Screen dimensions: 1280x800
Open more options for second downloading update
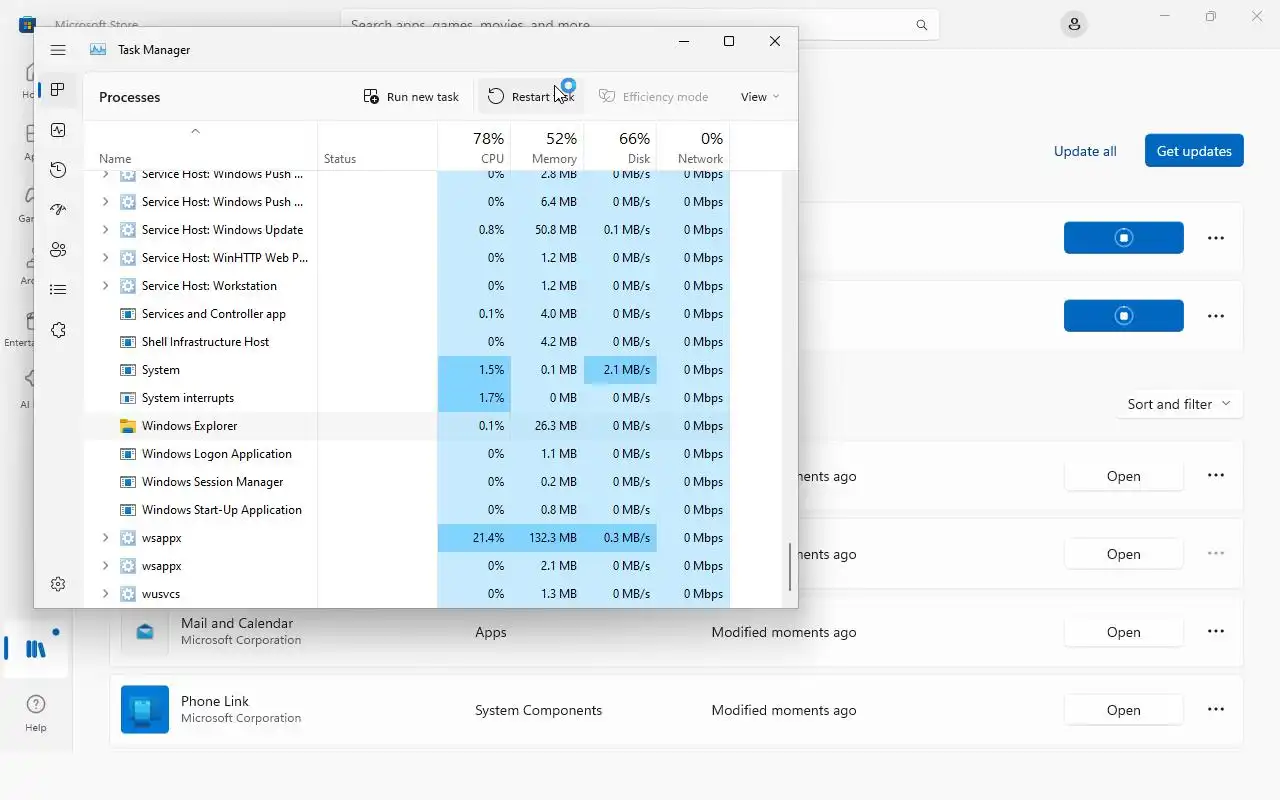pos(1216,316)
